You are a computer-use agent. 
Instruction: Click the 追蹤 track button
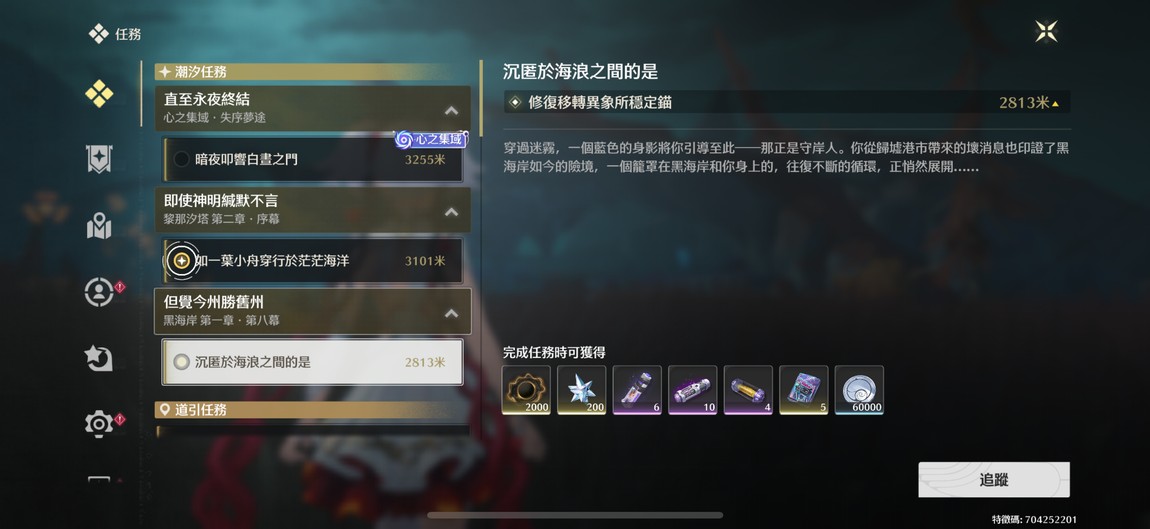click(x=994, y=480)
